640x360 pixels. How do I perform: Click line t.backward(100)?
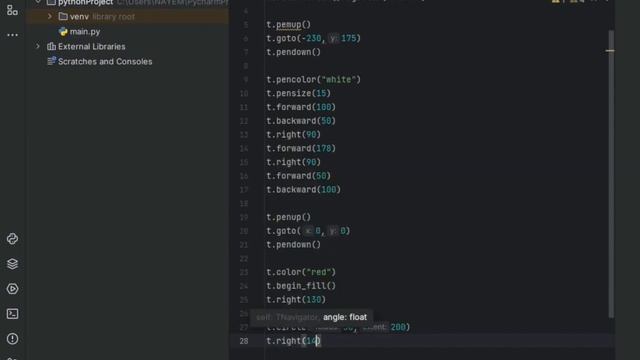pyautogui.click(x=303, y=190)
